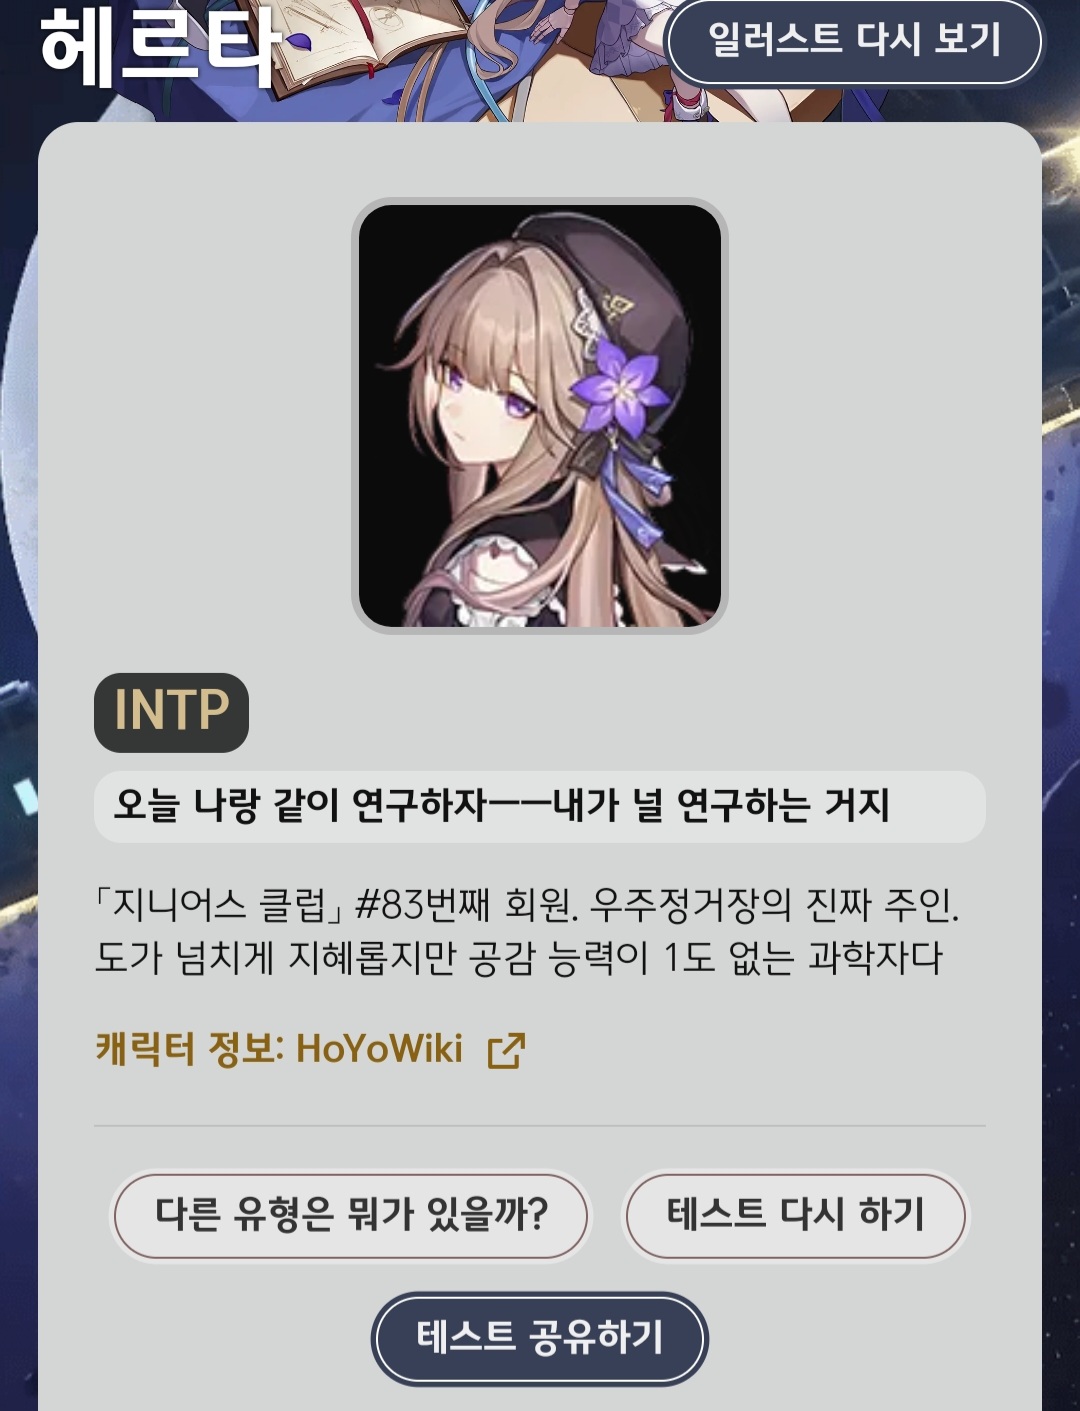This screenshot has width=1080, height=1411.
Task: Tap the divider line above the buttons
Action: (x=540, y=1126)
